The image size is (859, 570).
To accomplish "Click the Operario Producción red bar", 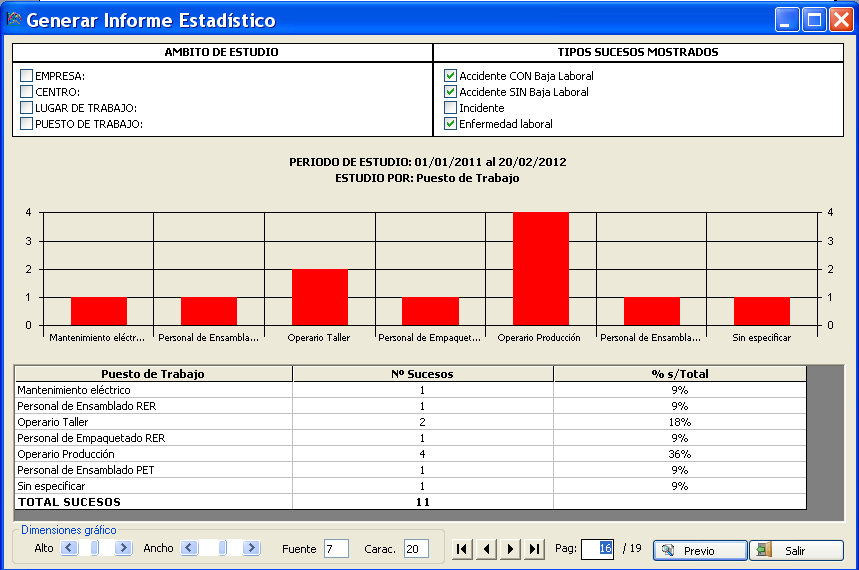I will click(x=541, y=268).
